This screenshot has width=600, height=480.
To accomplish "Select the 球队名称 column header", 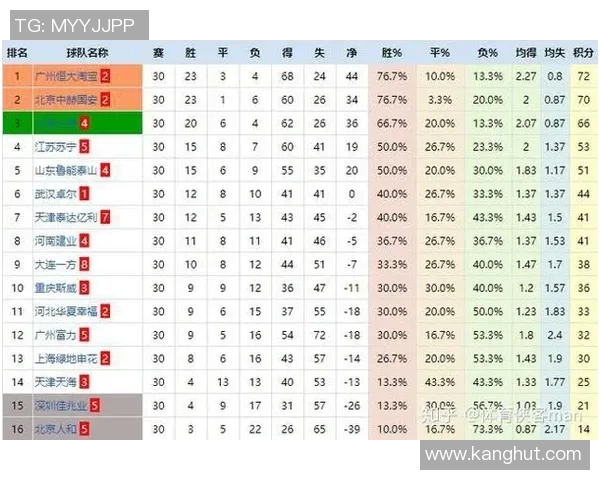I will click(x=87, y=52).
